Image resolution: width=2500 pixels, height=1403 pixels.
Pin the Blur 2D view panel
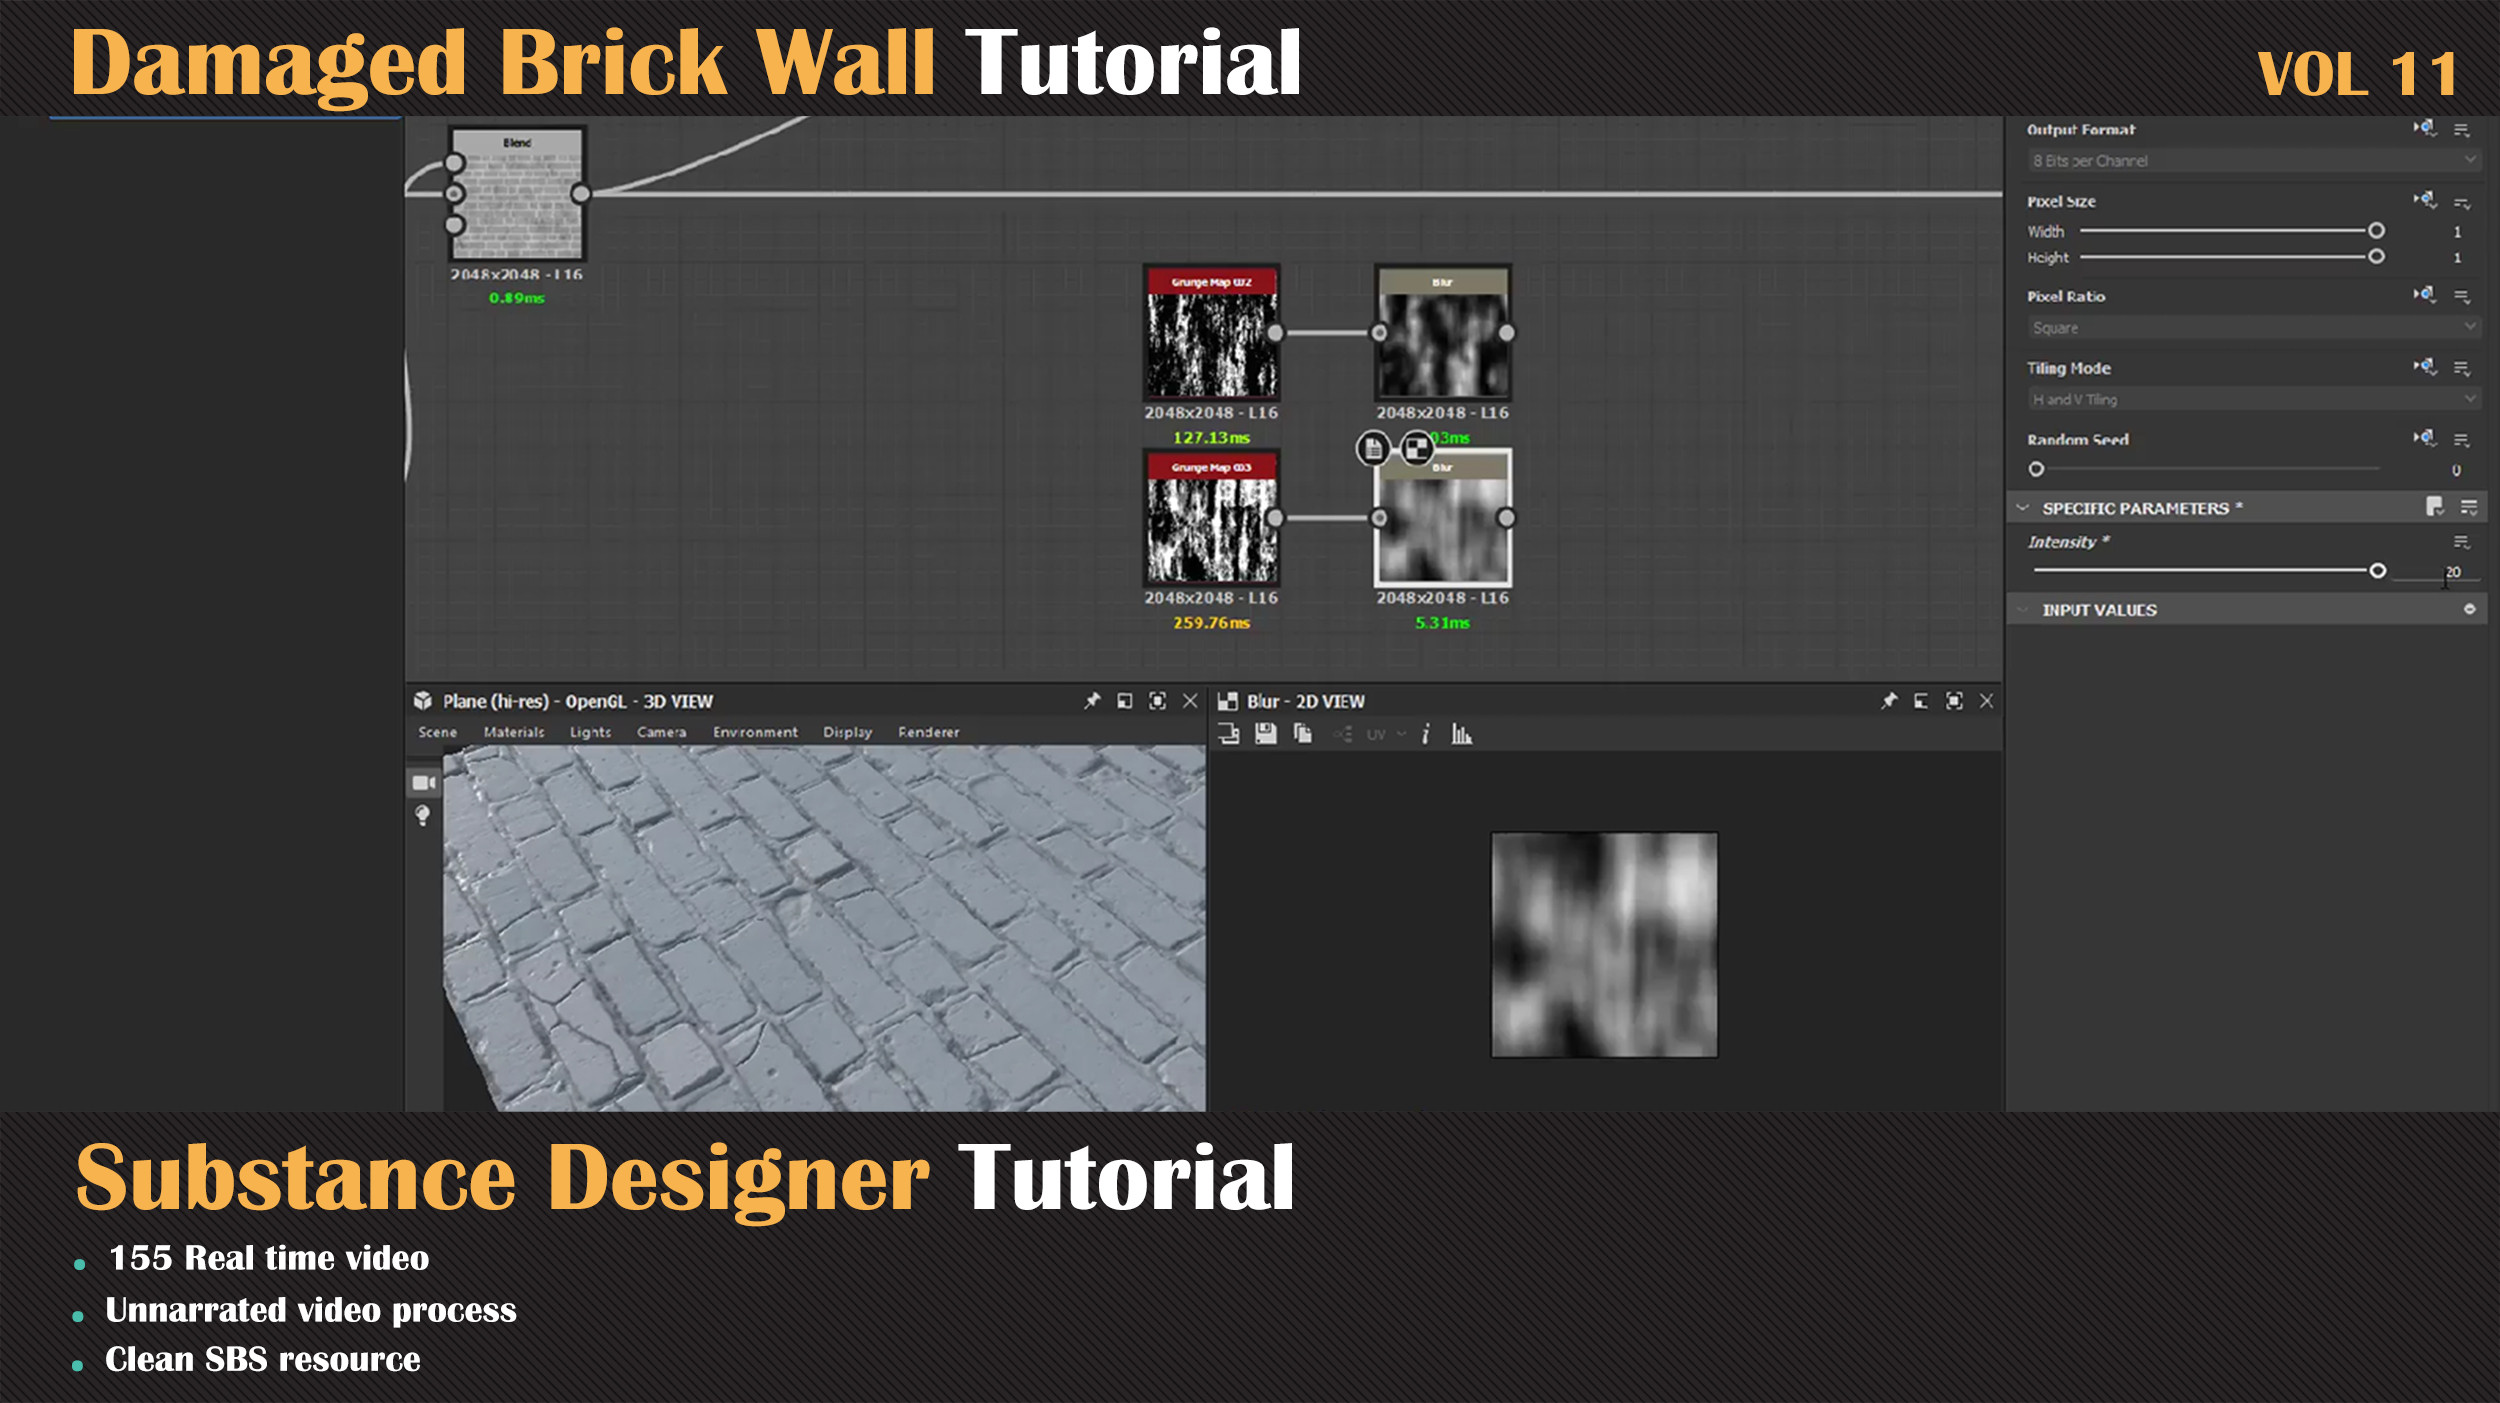pyautogui.click(x=1888, y=701)
